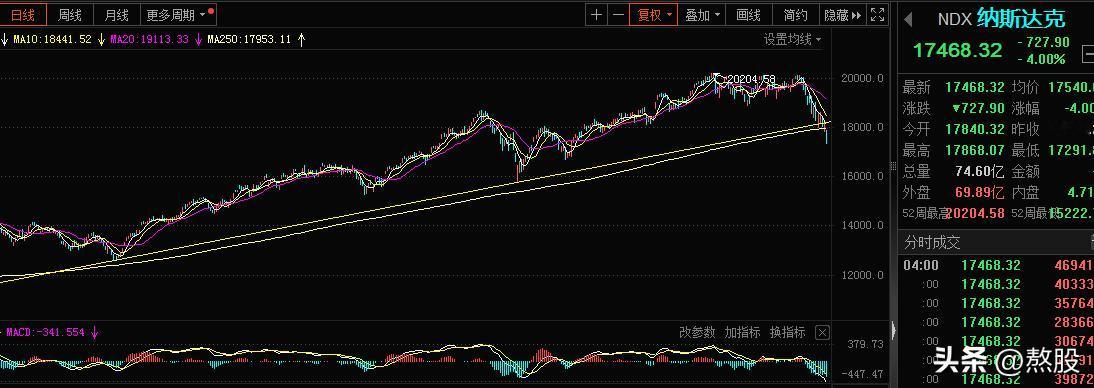Zoom in chart with the plus button
The height and width of the screenshot is (388, 1094).
point(596,15)
